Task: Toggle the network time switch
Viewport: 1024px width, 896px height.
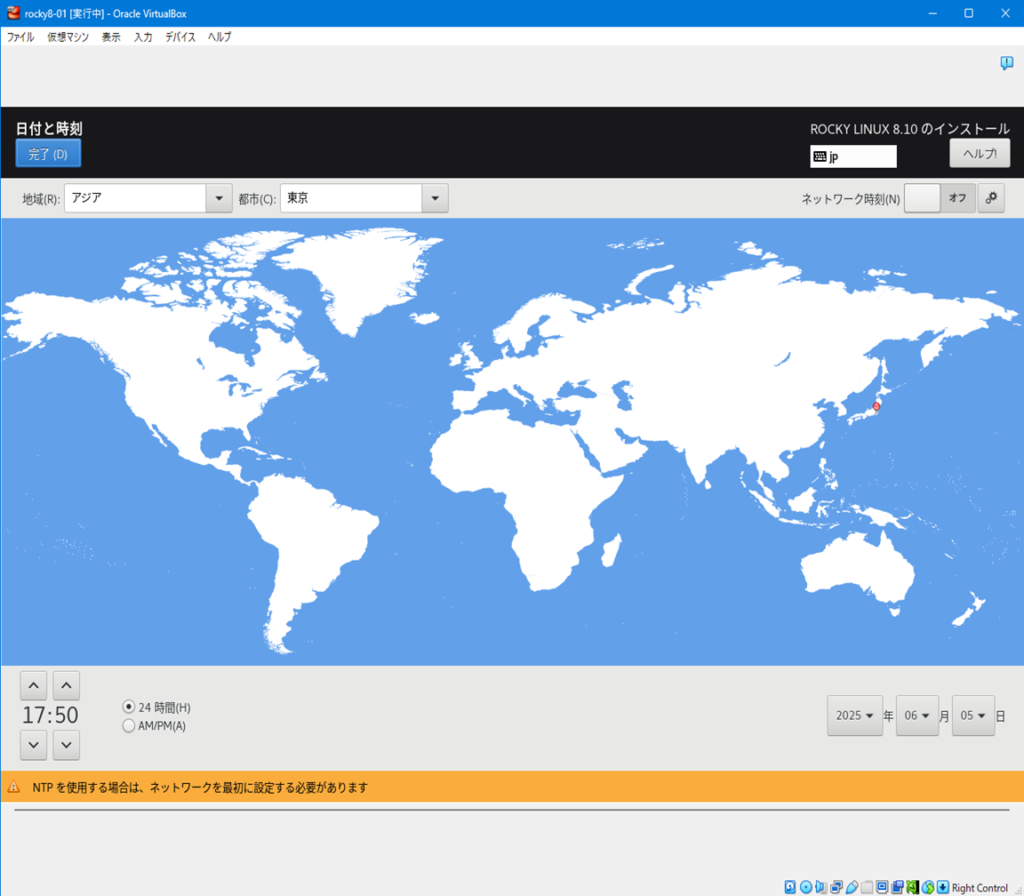Action: [x=940, y=198]
